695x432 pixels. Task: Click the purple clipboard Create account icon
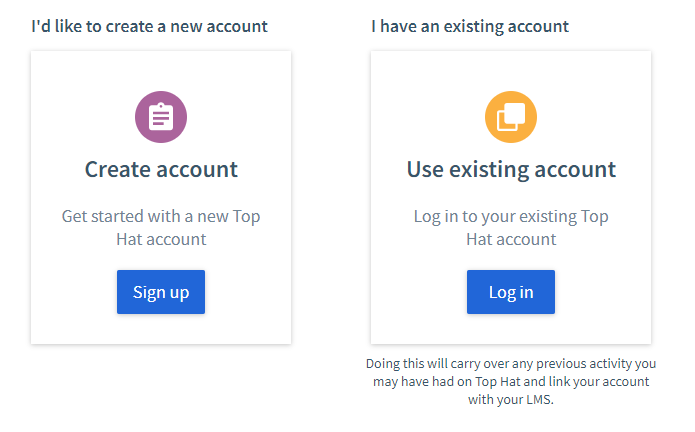[x=161, y=117]
